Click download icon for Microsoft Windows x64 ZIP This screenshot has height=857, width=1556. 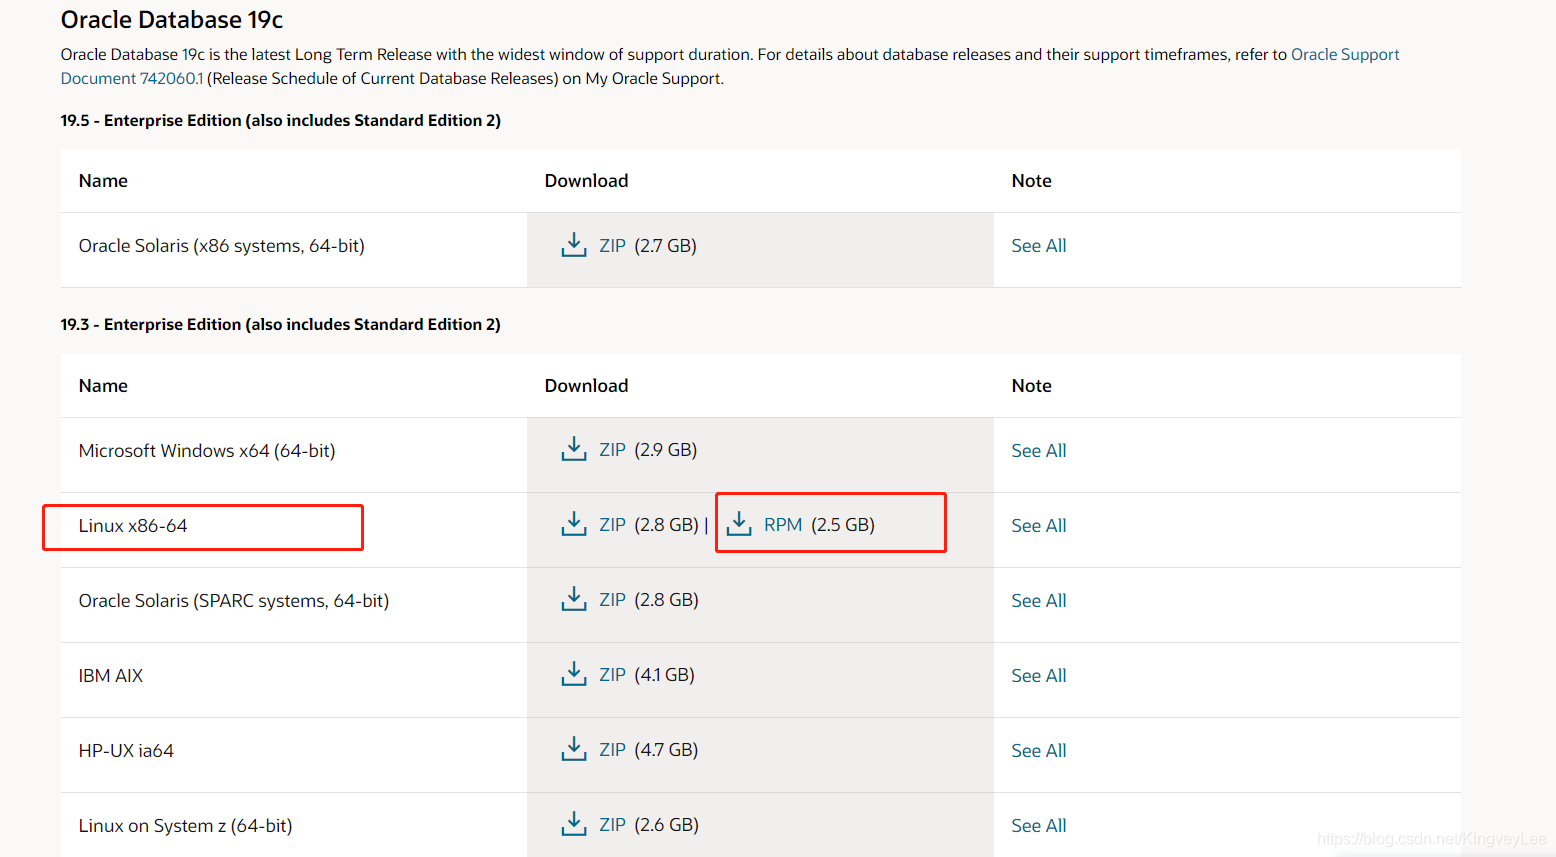[x=574, y=449]
